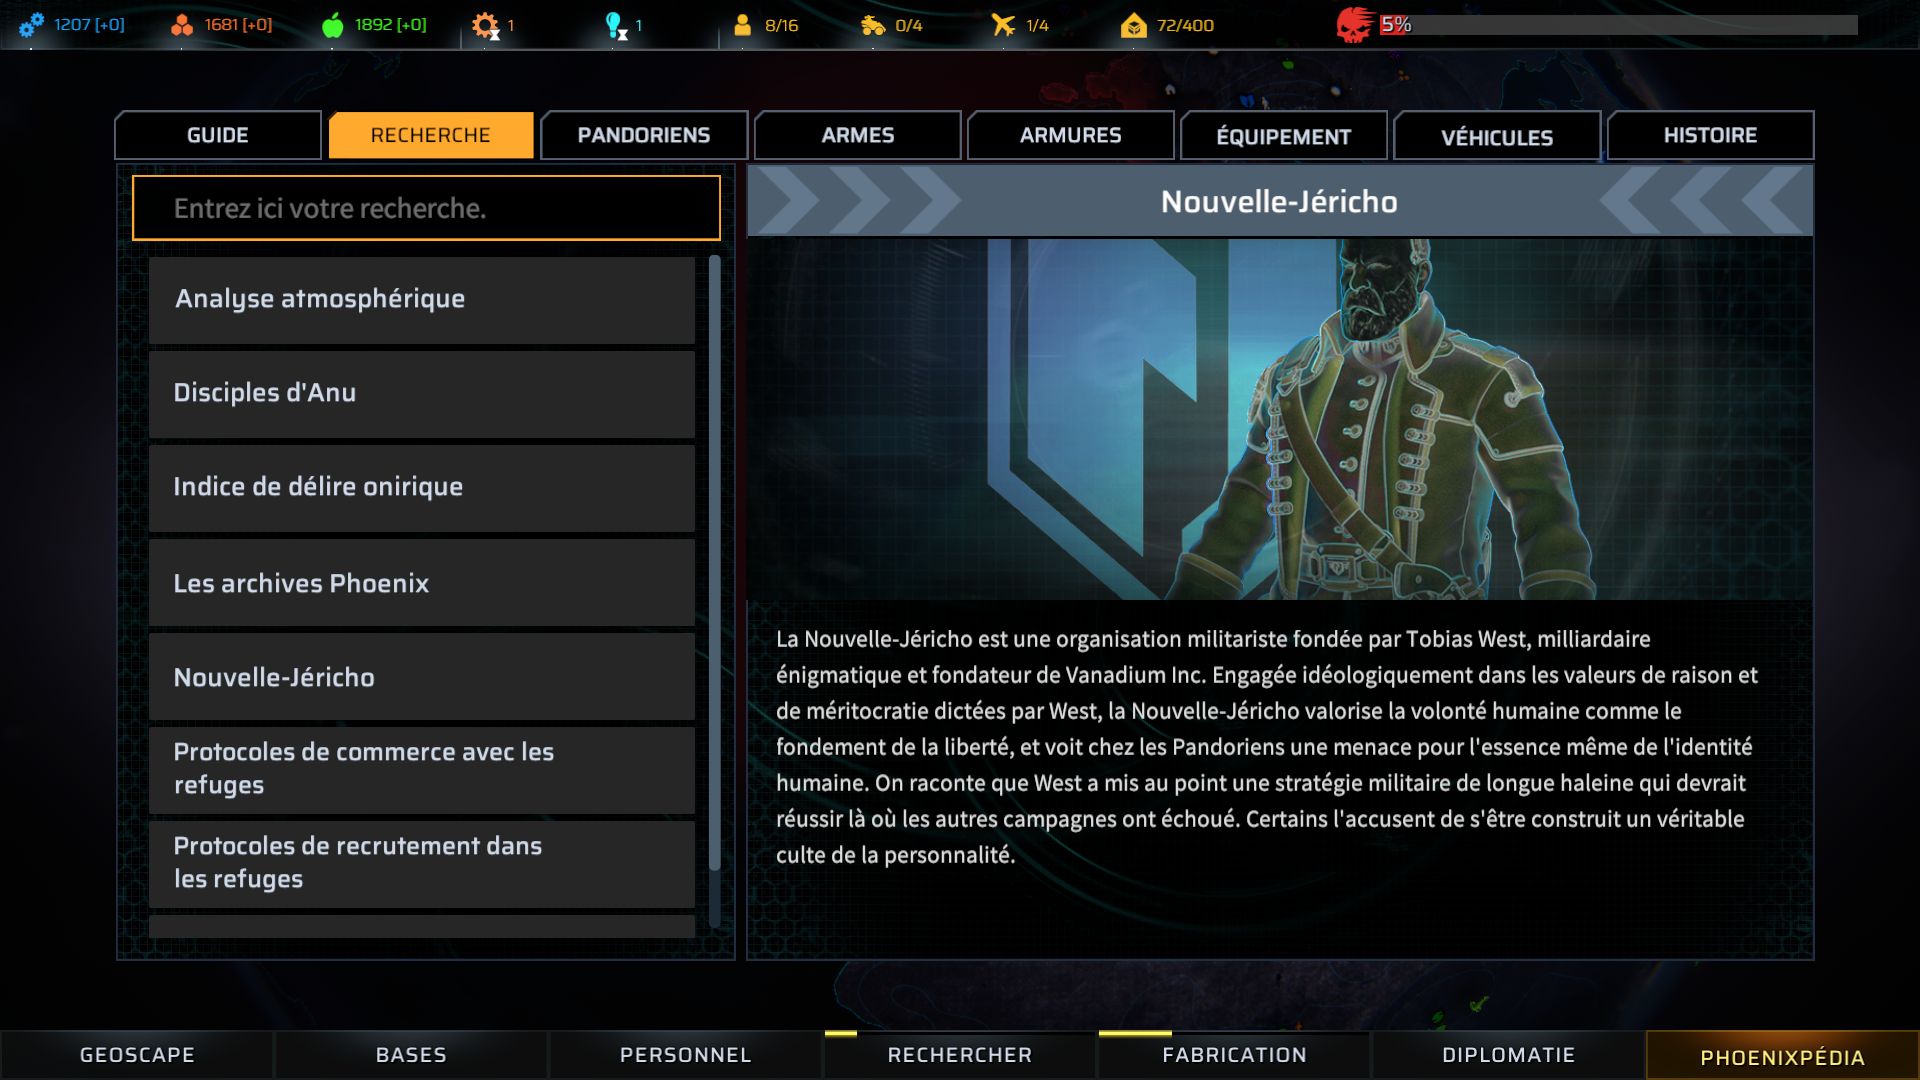Click the Pandoran threat progress bar
The height and width of the screenshot is (1080, 1920).
tap(1618, 25)
